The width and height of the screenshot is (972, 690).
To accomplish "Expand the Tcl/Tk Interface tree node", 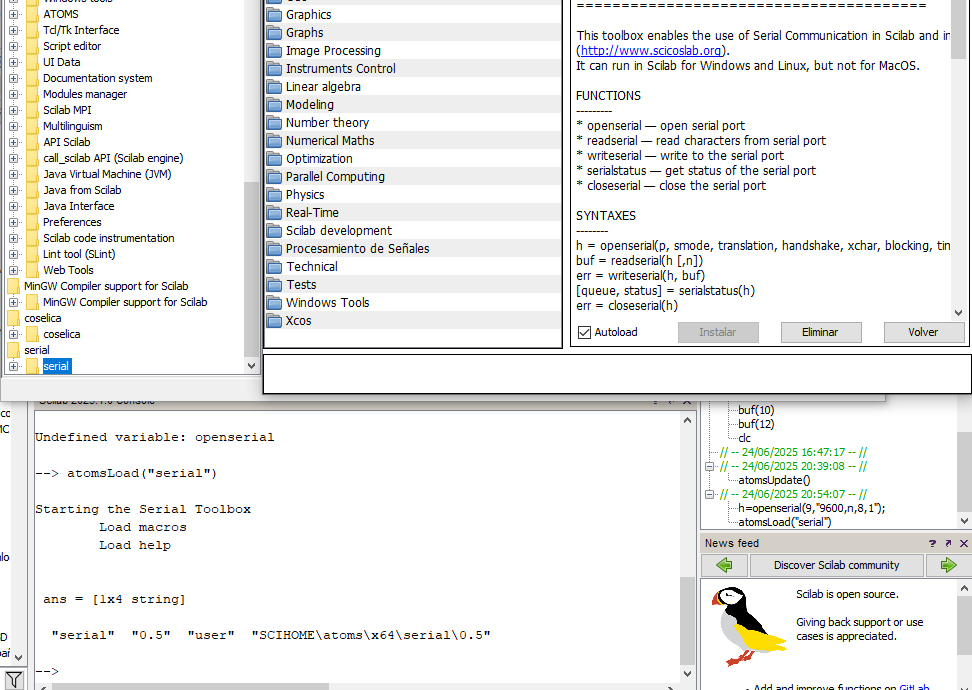I will (x=14, y=30).
